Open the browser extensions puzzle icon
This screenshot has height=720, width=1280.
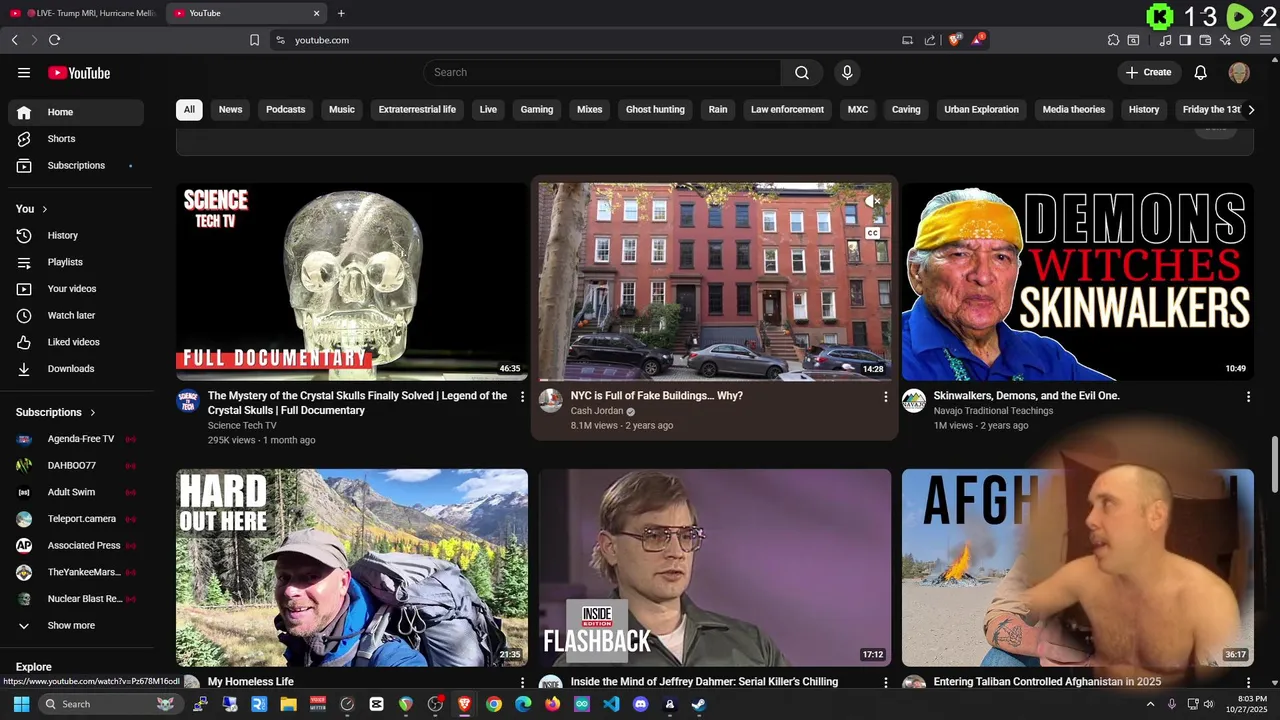pos(1113,40)
